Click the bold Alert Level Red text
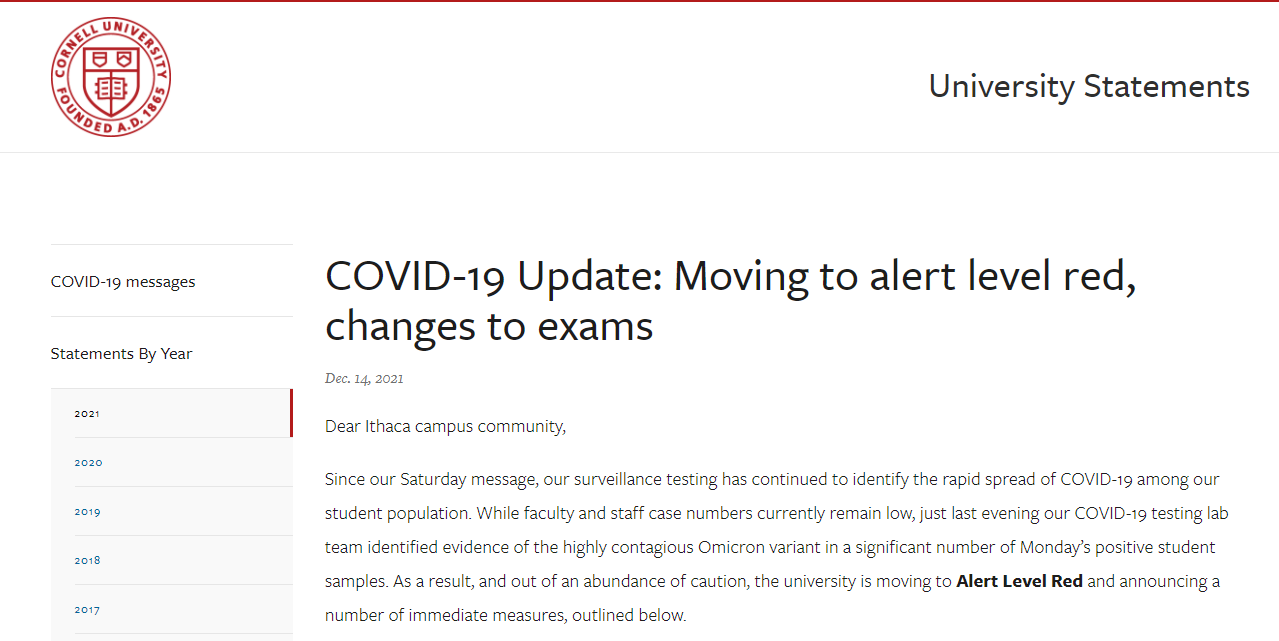Viewport: 1279px width, 641px height. (1020, 581)
